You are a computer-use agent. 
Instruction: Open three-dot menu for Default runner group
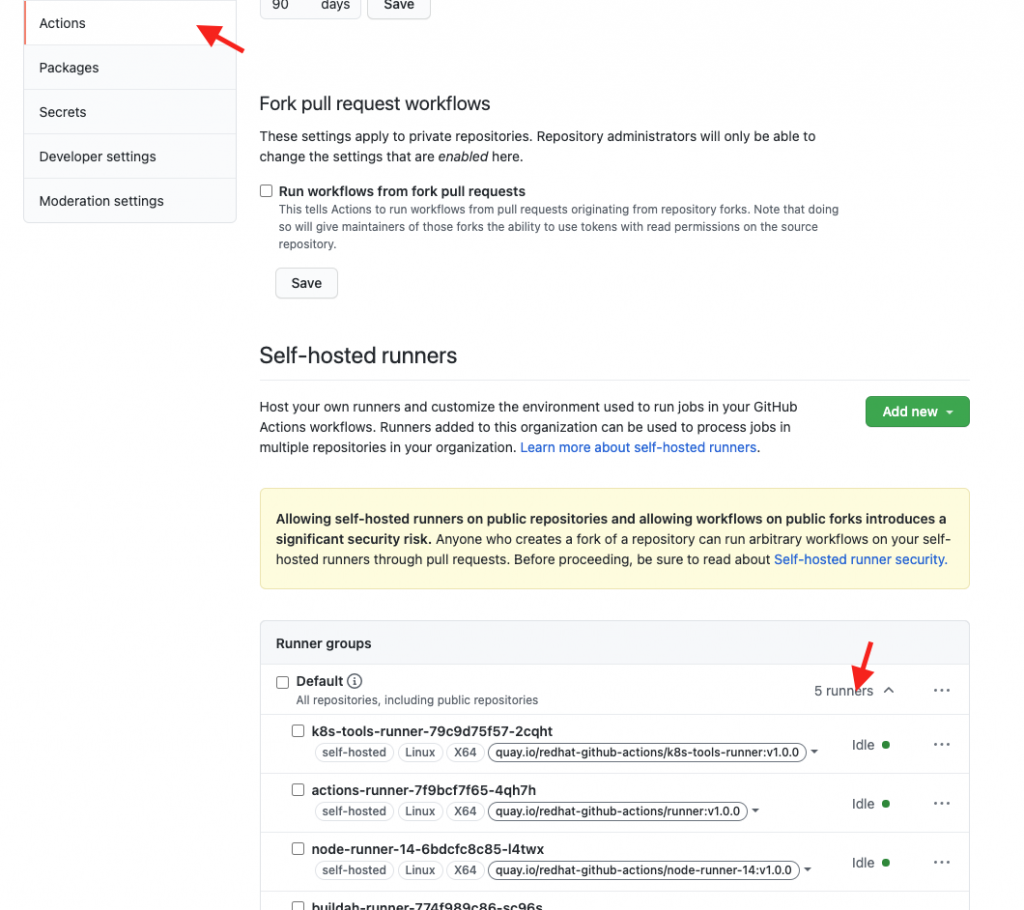click(x=941, y=691)
